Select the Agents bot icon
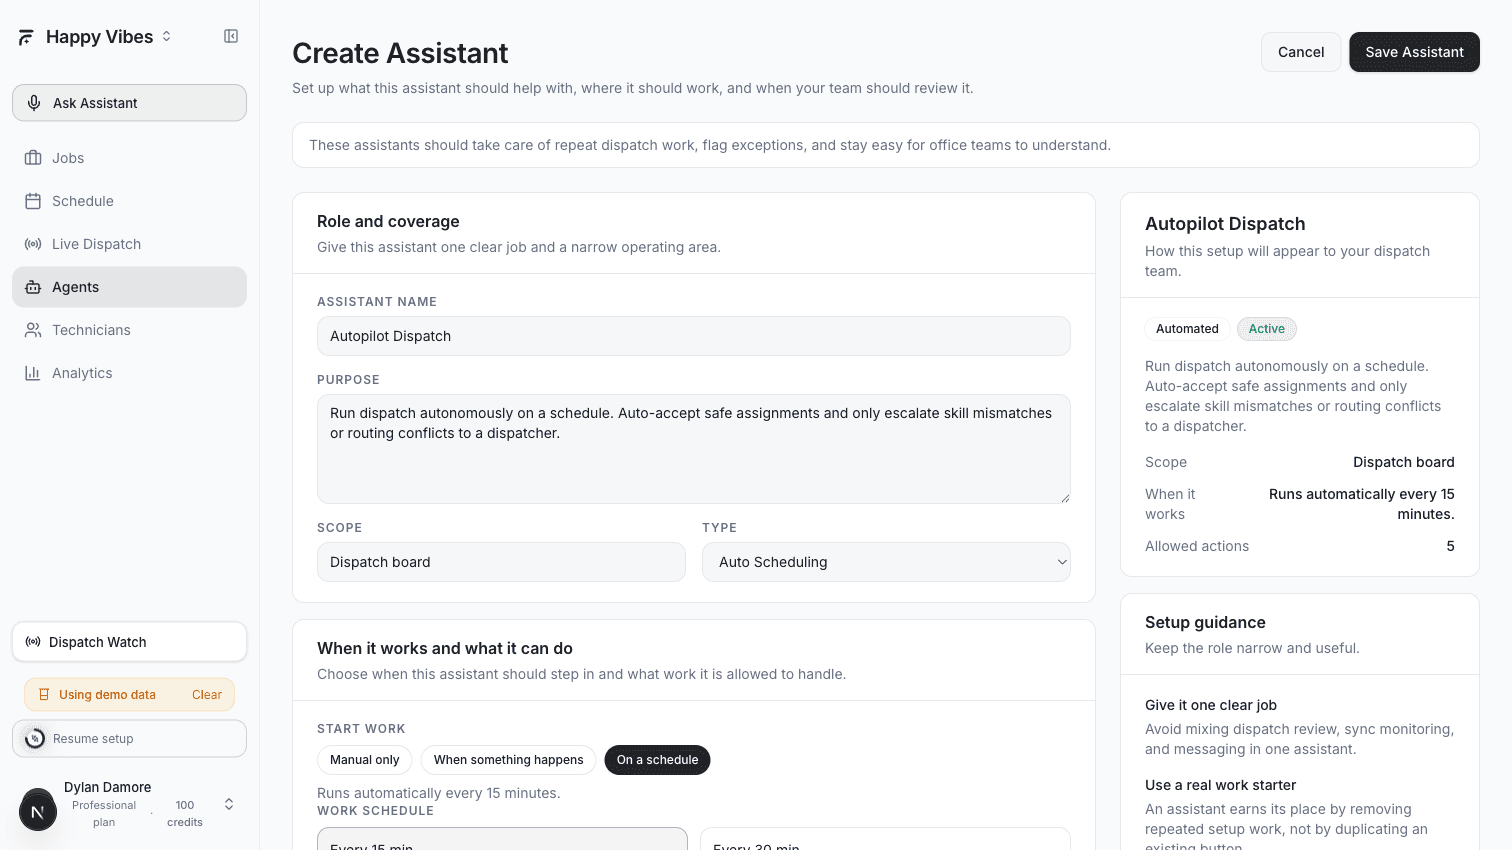 click(x=35, y=287)
